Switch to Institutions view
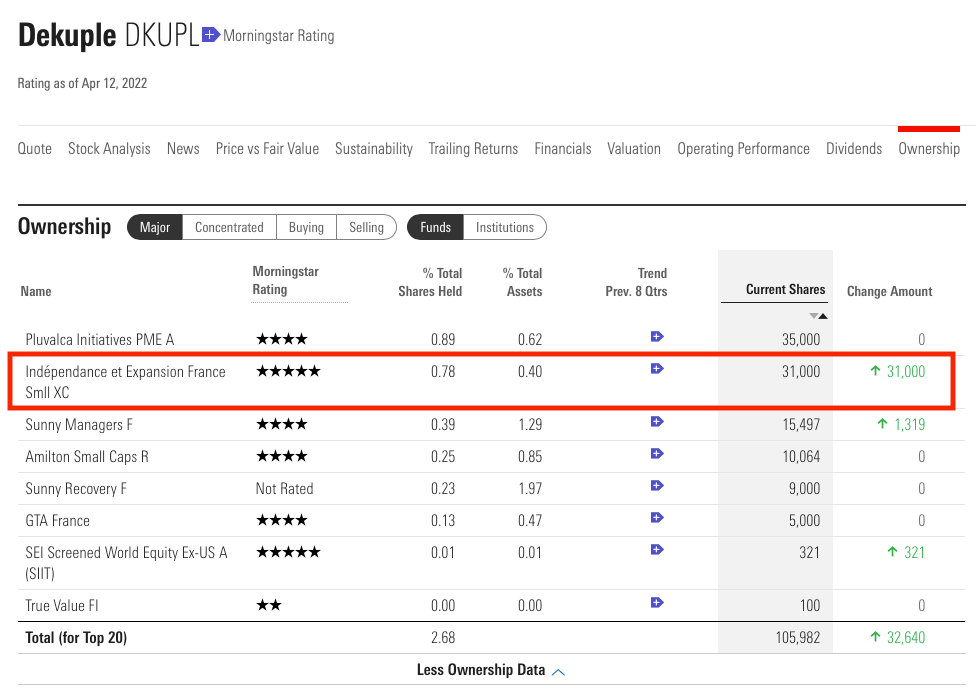Screen dimensions: 976x698 pyautogui.click(x=504, y=227)
